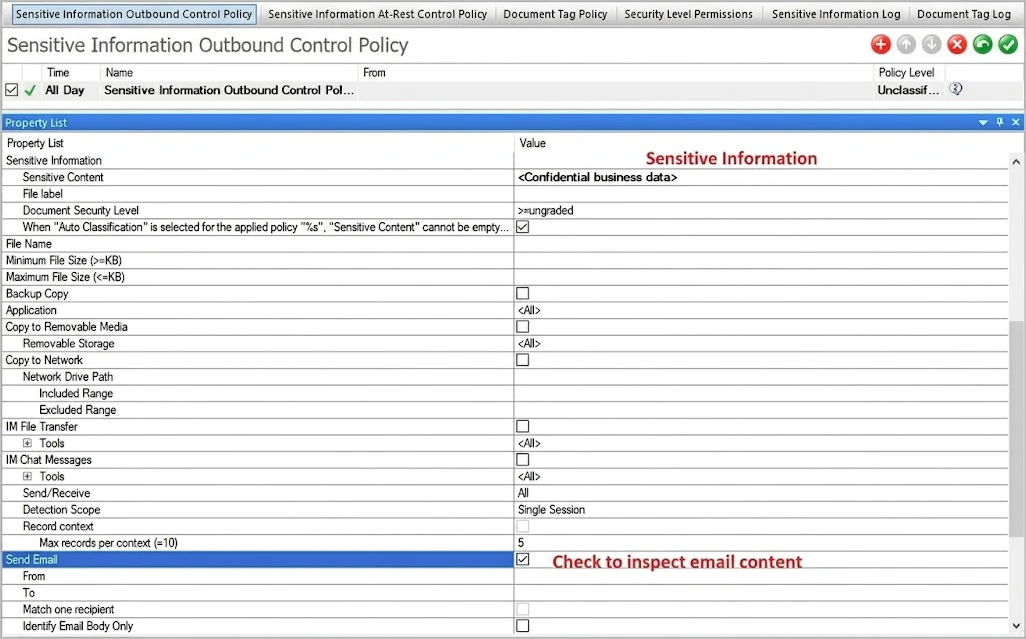The width and height of the screenshot is (1026, 639).
Task: Pin the Property List panel
Action: [999, 122]
